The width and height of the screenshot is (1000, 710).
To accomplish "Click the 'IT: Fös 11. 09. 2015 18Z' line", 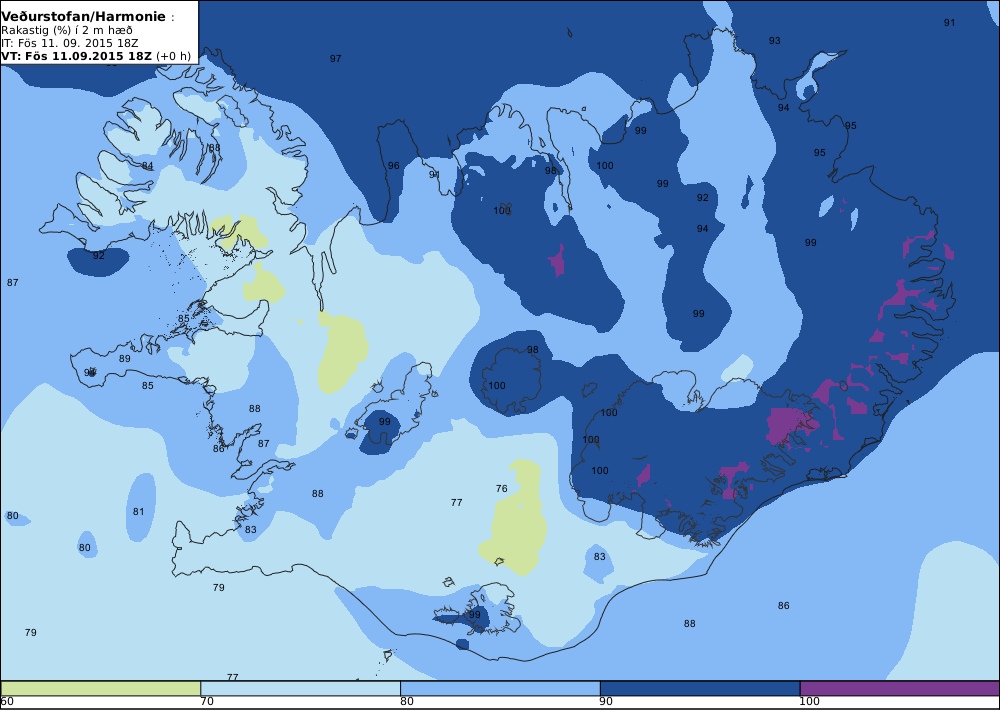I will click(70, 43).
